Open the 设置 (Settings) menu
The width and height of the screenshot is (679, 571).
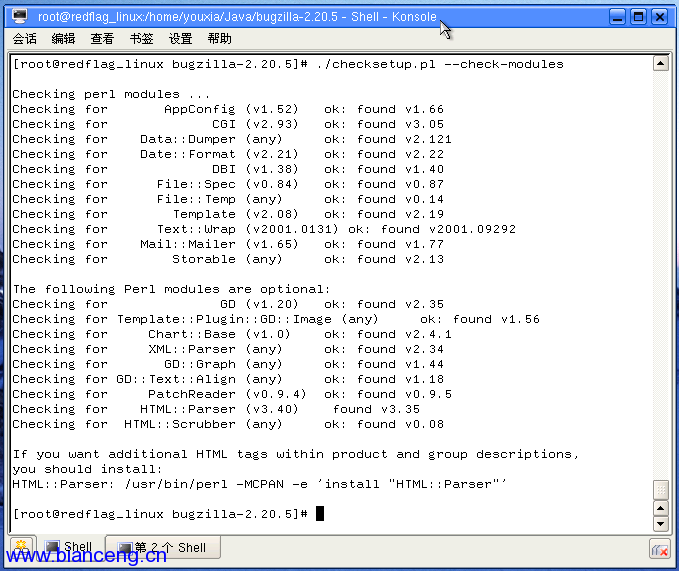[x=180, y=39]
